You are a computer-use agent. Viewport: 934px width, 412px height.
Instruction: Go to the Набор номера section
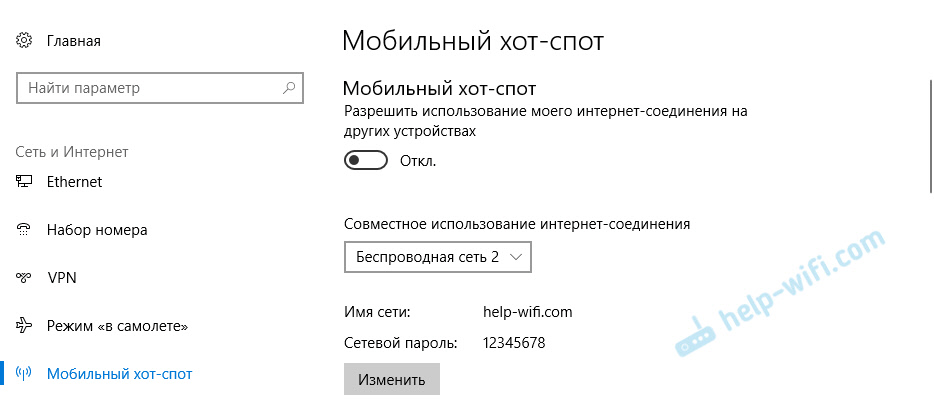[97, 230]
